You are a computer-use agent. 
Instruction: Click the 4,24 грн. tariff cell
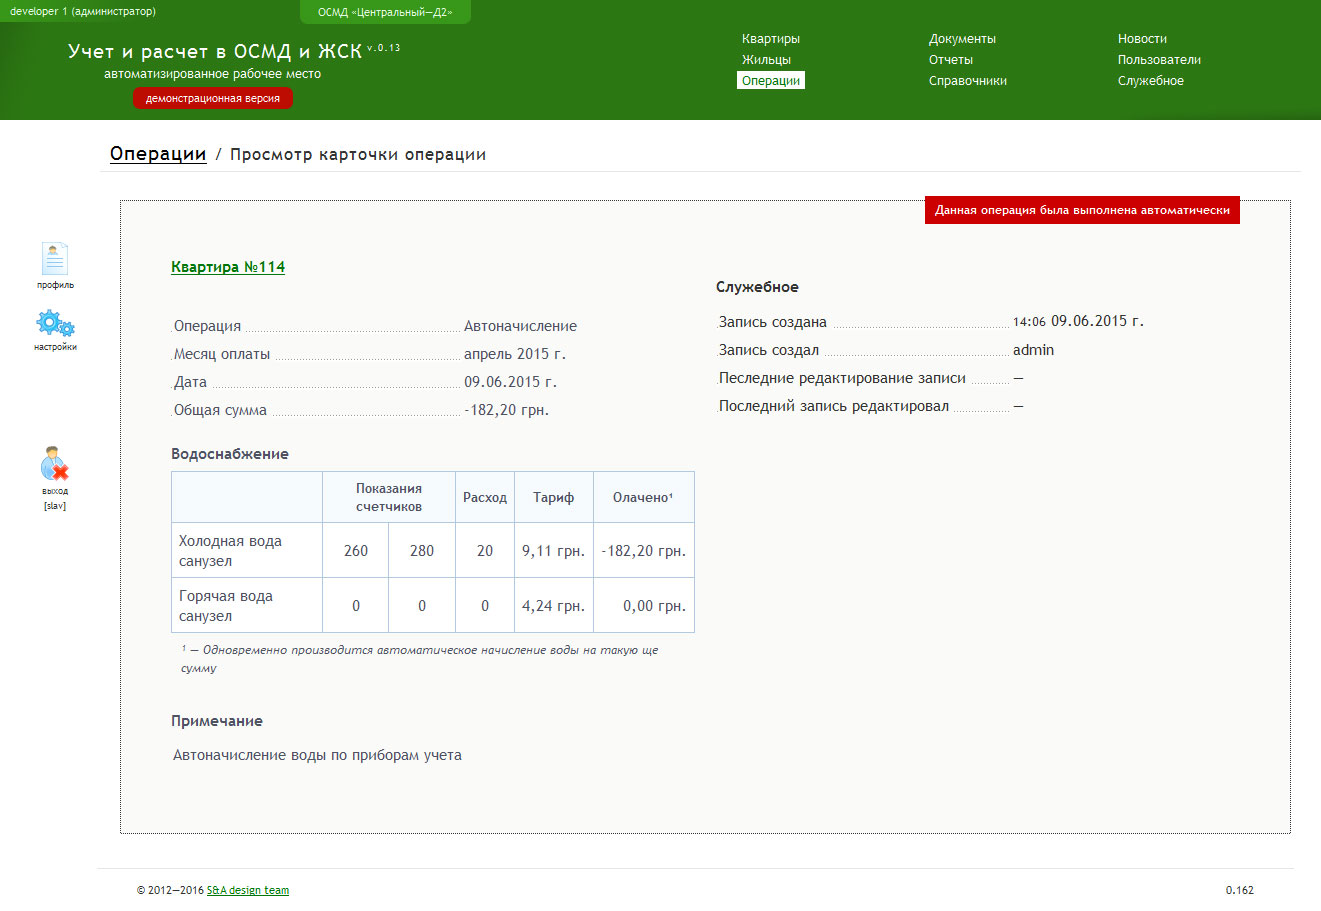(x=553, y=606)
